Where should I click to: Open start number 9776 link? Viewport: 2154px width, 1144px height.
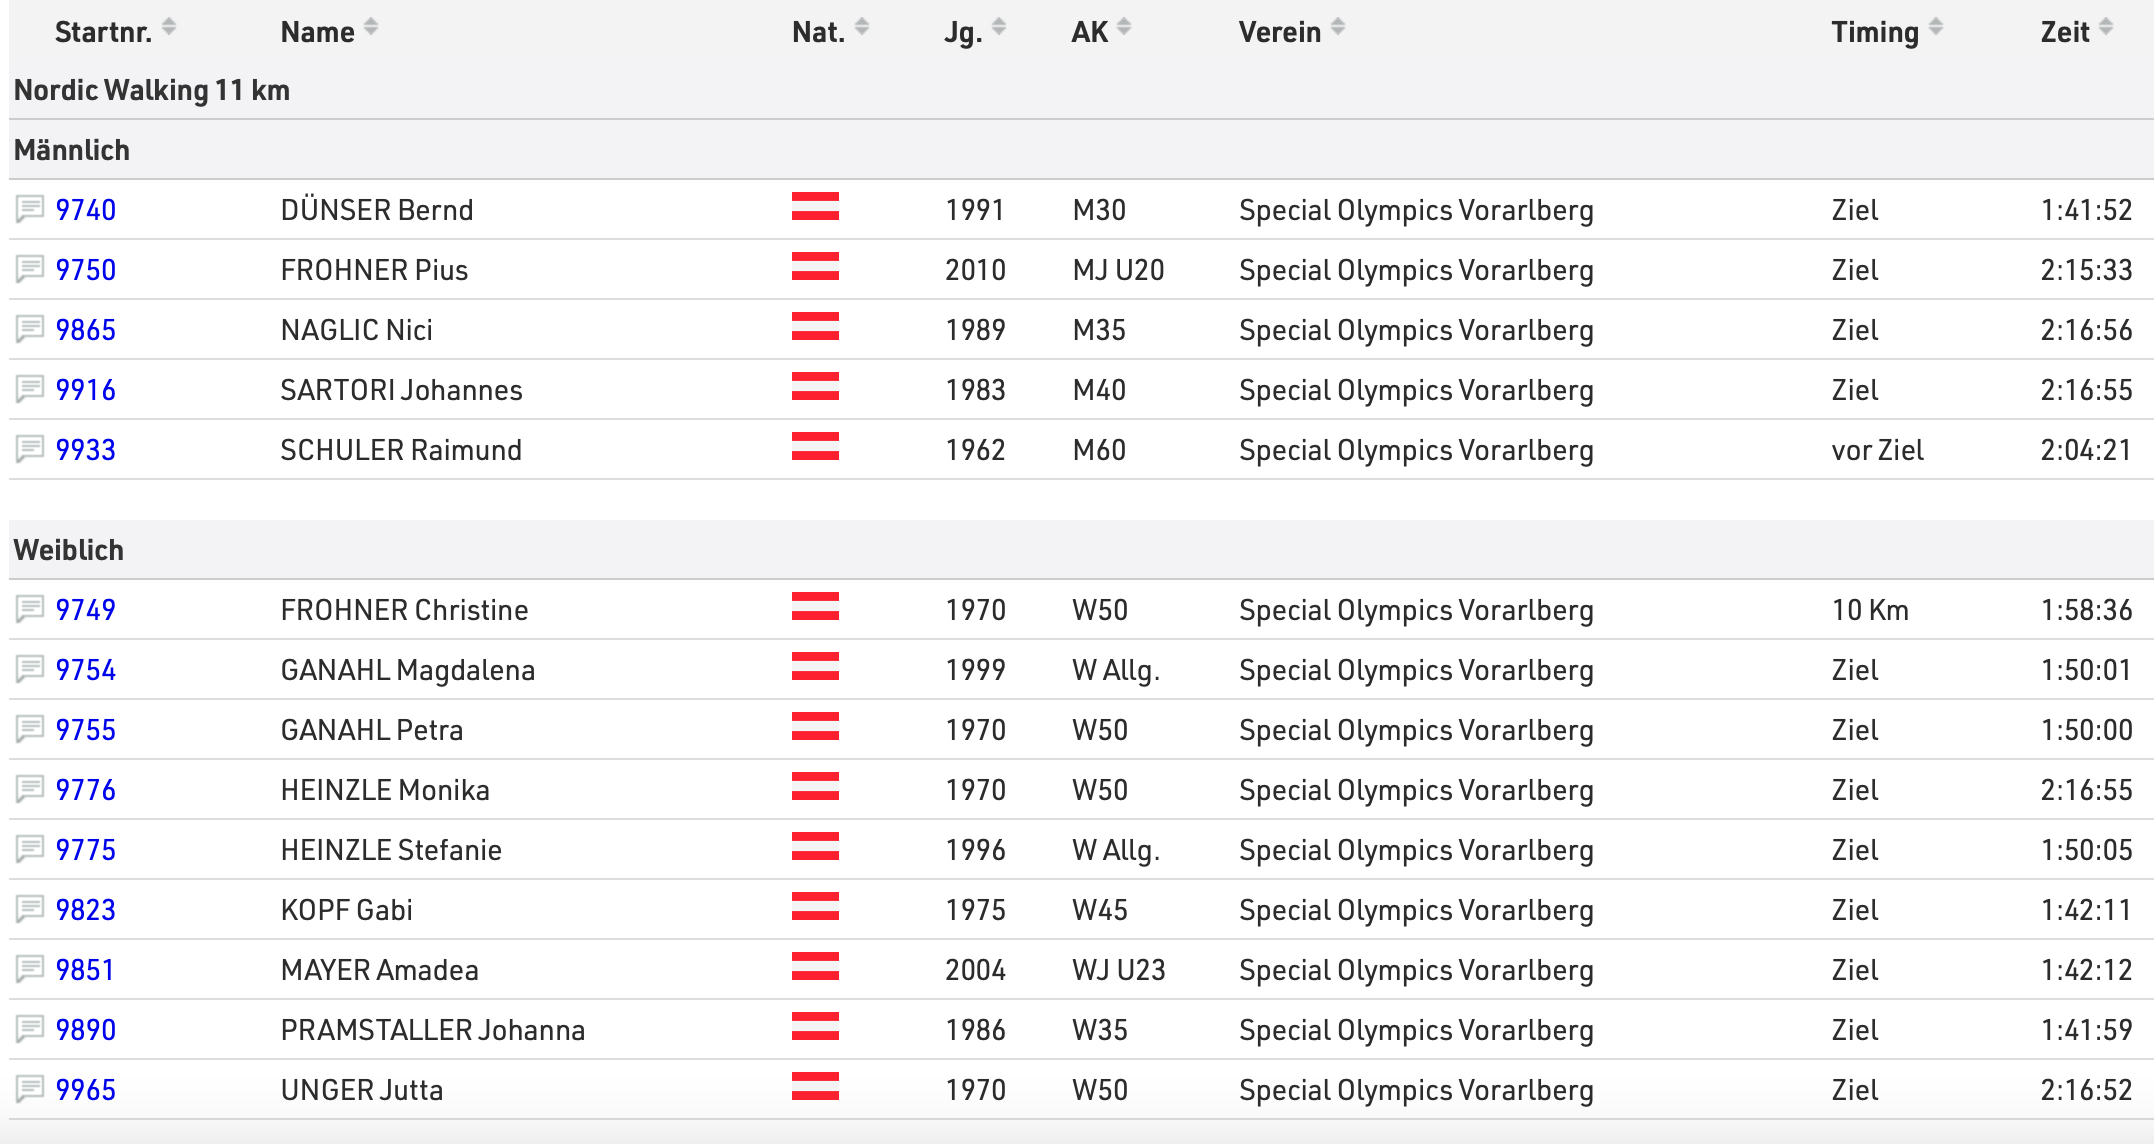tap(86, 790)
